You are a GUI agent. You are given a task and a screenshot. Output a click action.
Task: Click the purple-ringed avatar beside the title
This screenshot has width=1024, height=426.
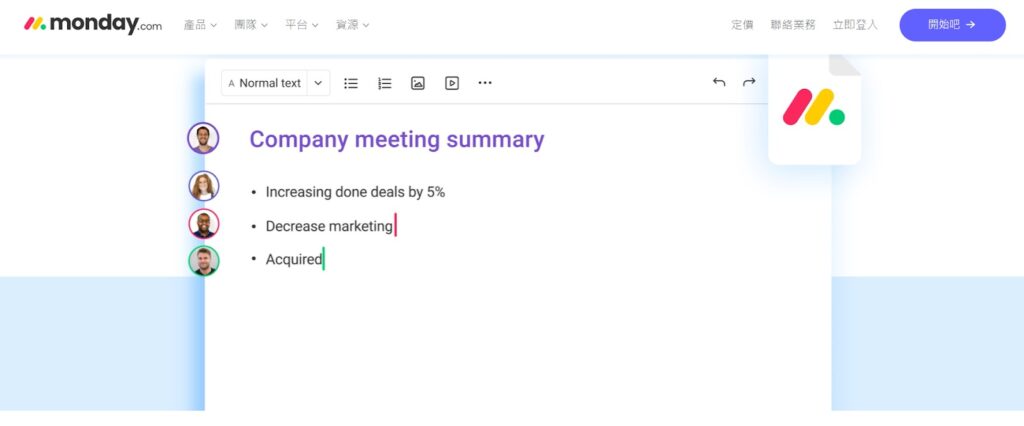(x=203, y=138)
